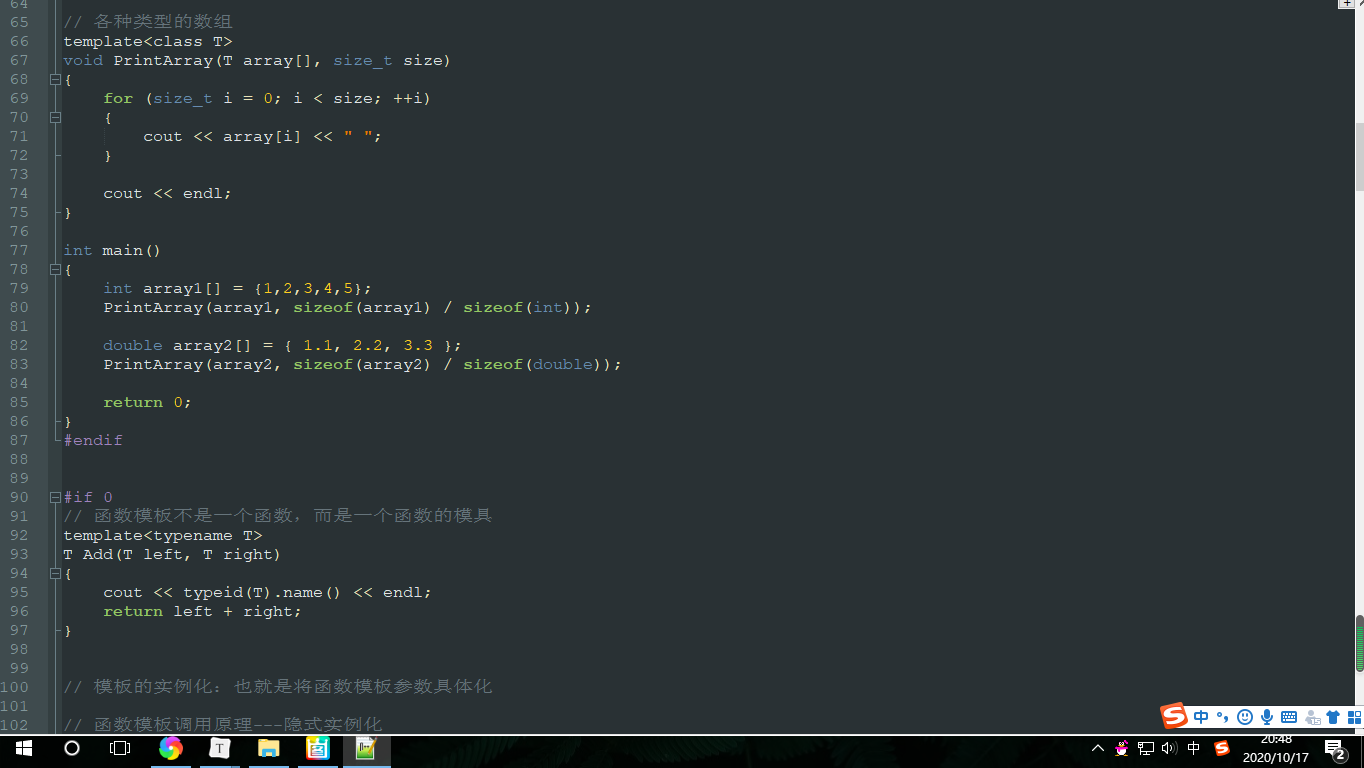Collapse the PrintArray function fold at line 68
The image size is (1364, 768).
[x=56, y=79]
